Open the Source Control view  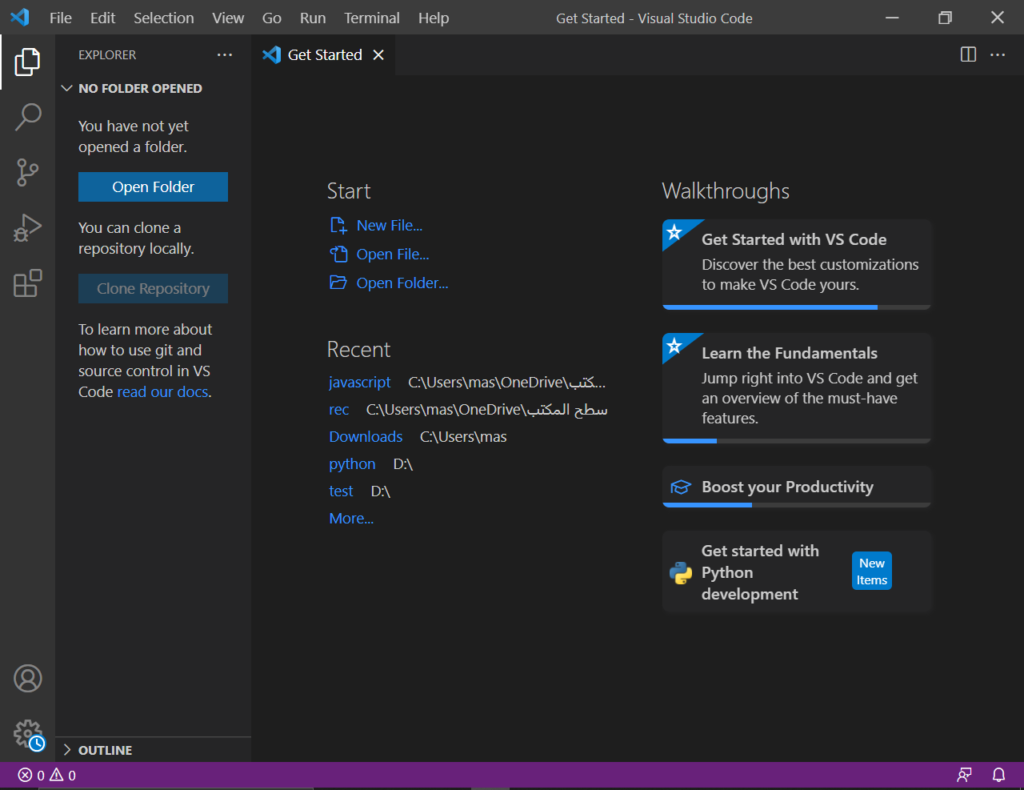point(28,173)
